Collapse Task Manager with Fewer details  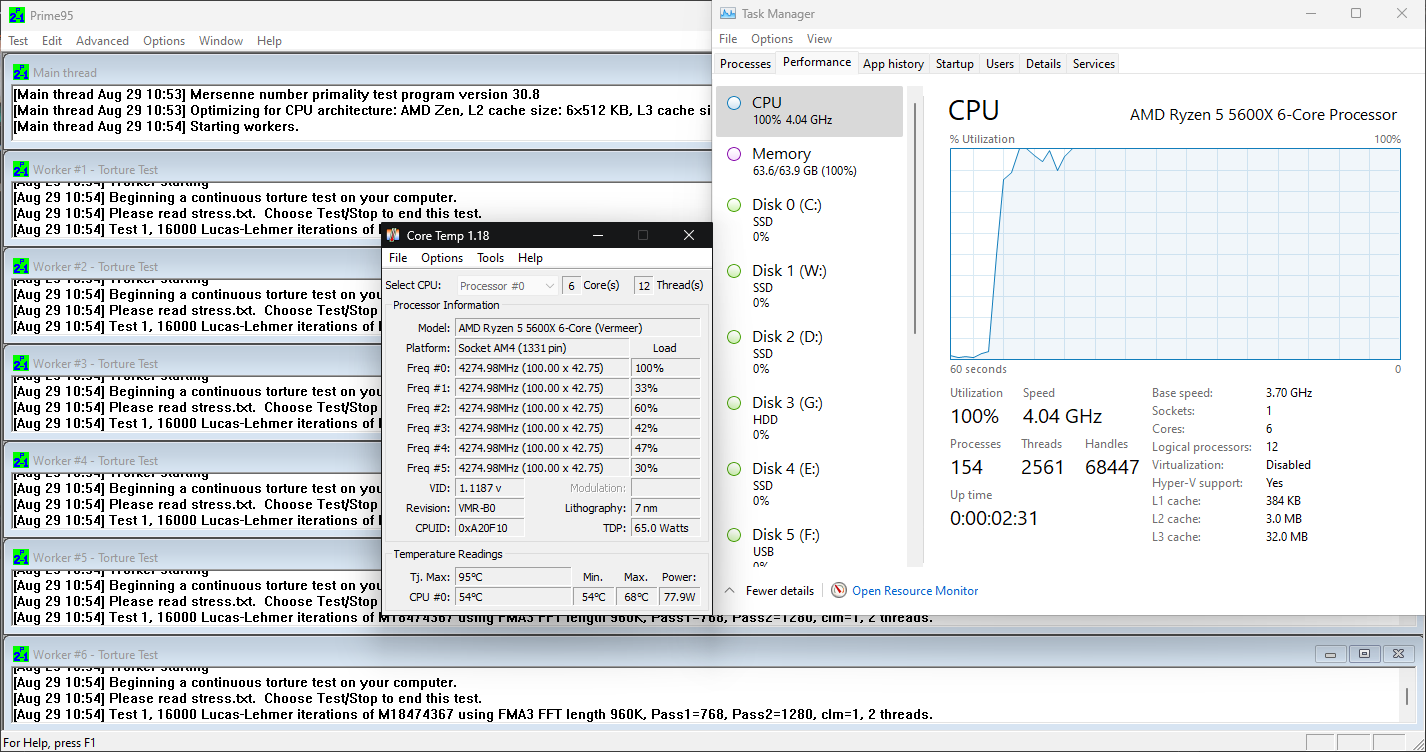pos(769,590)
